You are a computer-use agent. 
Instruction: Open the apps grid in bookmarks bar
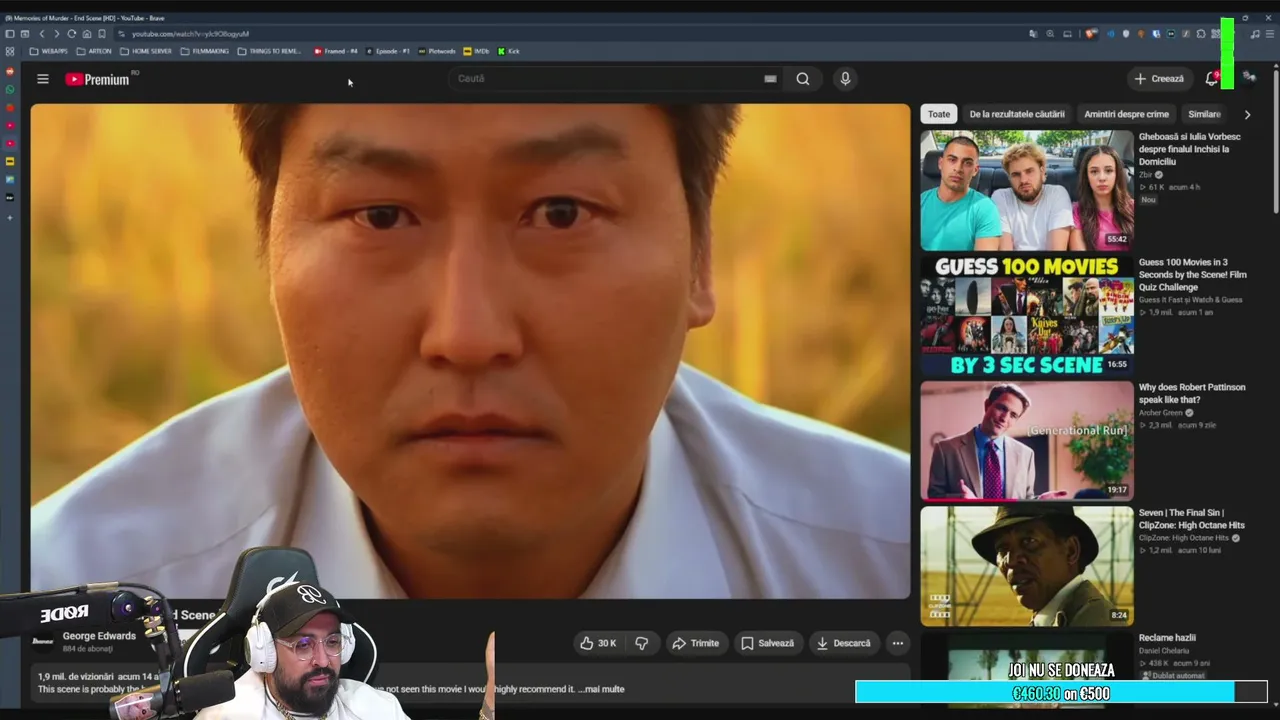pos(10,51)
